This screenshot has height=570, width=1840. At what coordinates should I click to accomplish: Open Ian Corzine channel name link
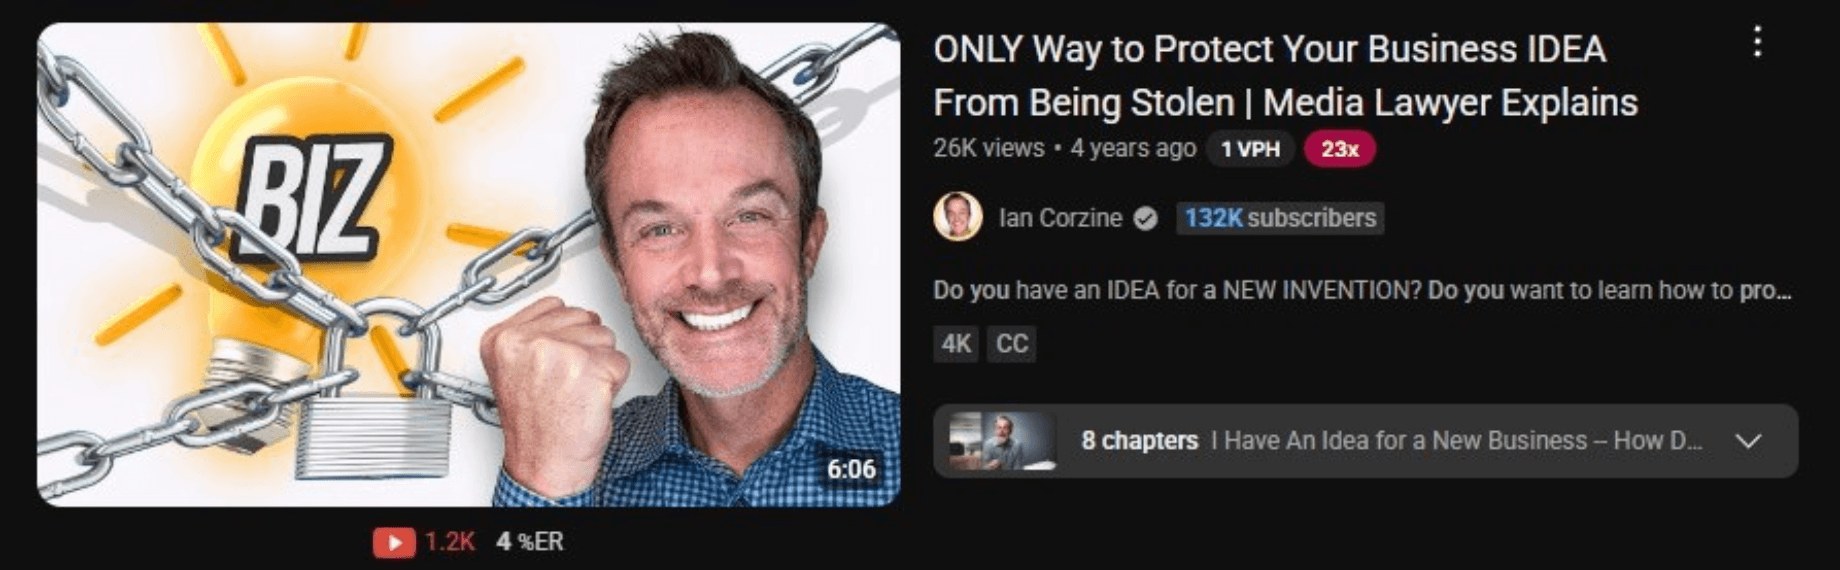click(x=1060, y=218)
